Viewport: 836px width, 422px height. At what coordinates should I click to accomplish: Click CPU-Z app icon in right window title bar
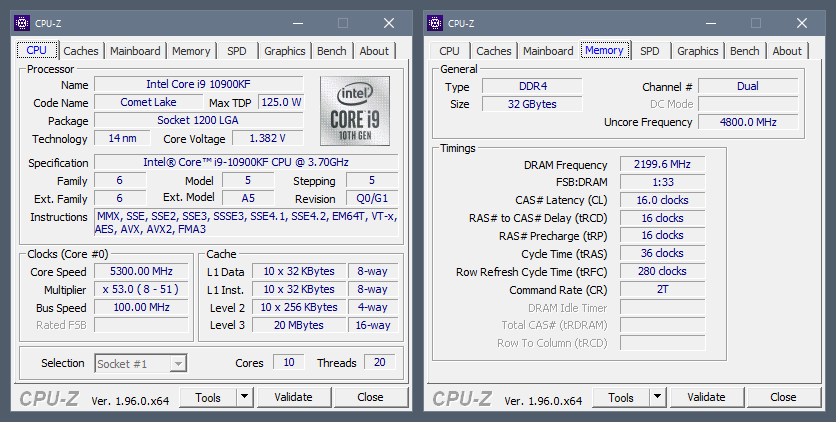(x=435, y=23)
